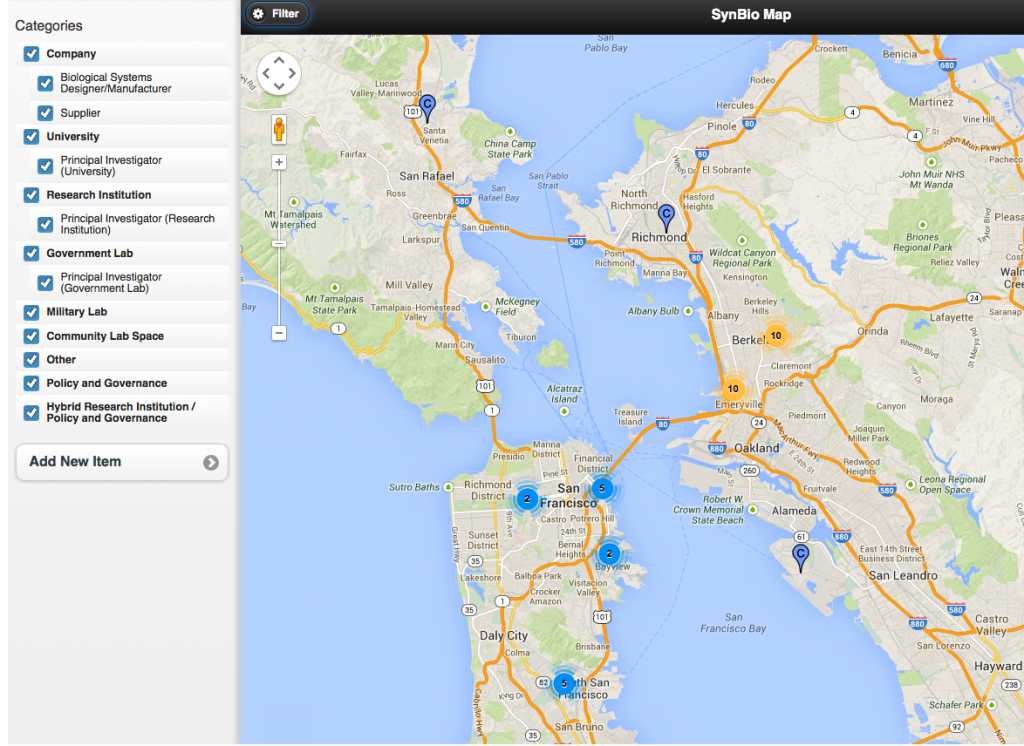Select the Richmond map pin marker

click(666, 216)
